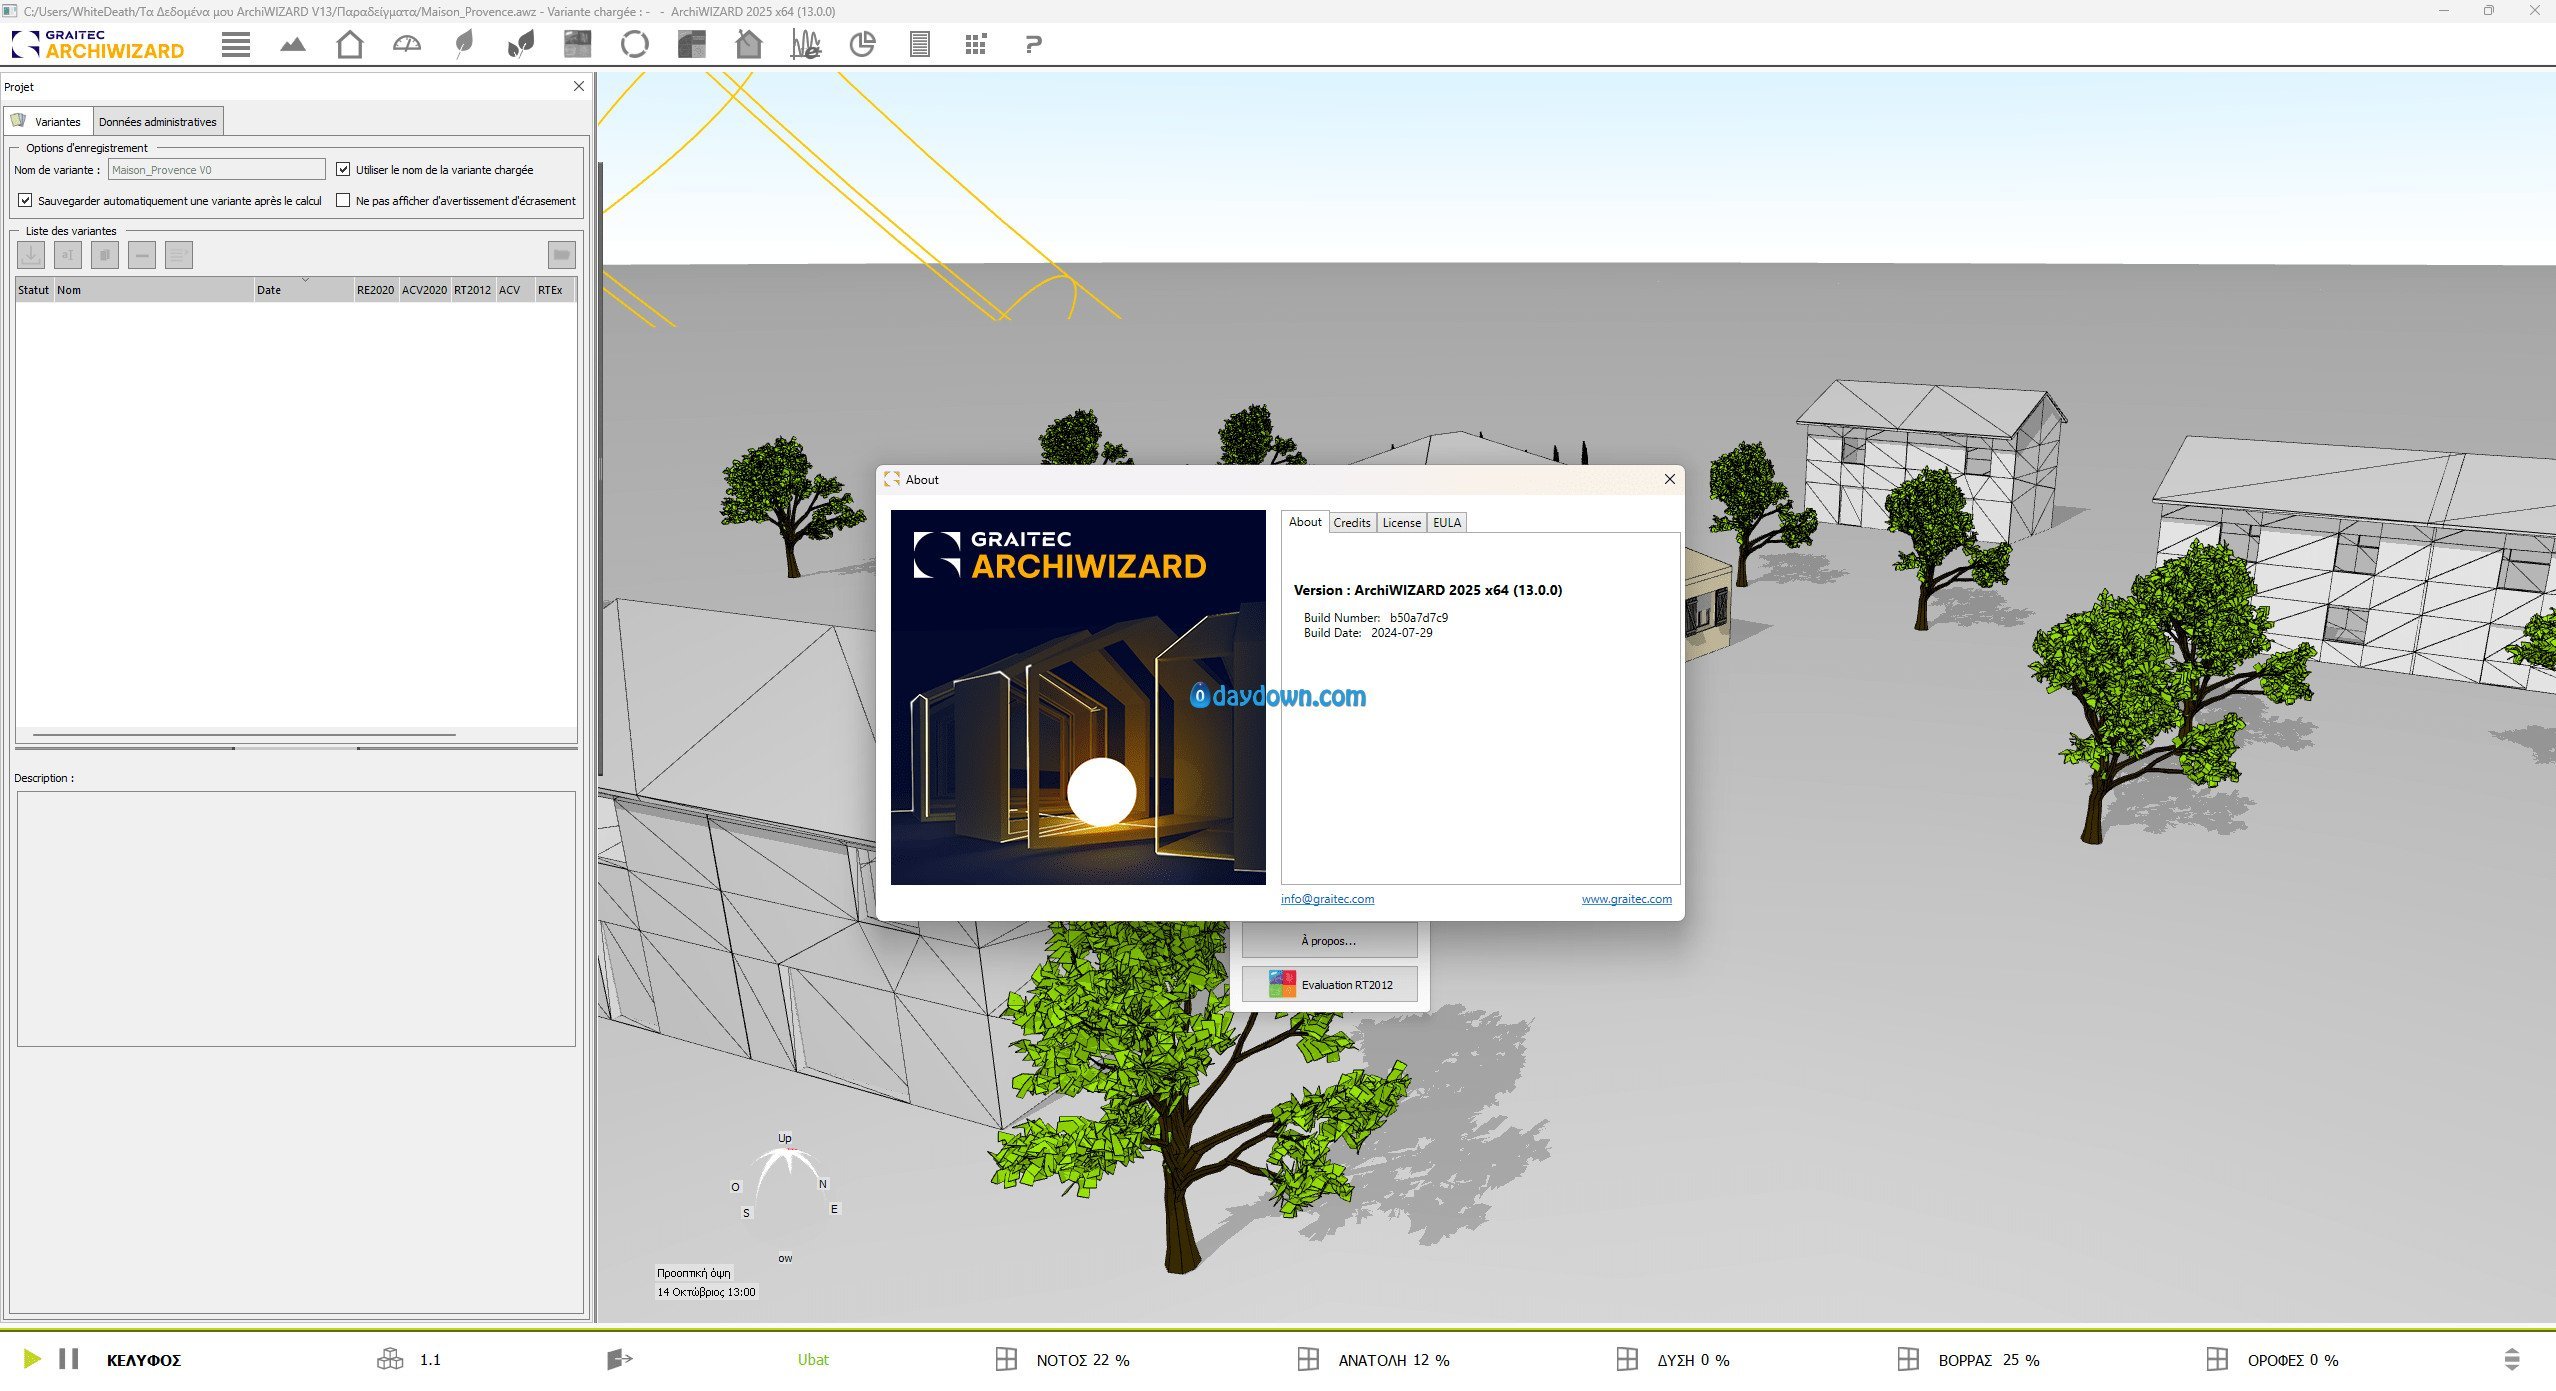This screenshot has height=1391, width=2556.
Task: Click the '14 Οκτώβριος 13:00' date label
Action: click(x=706, y=1292)
